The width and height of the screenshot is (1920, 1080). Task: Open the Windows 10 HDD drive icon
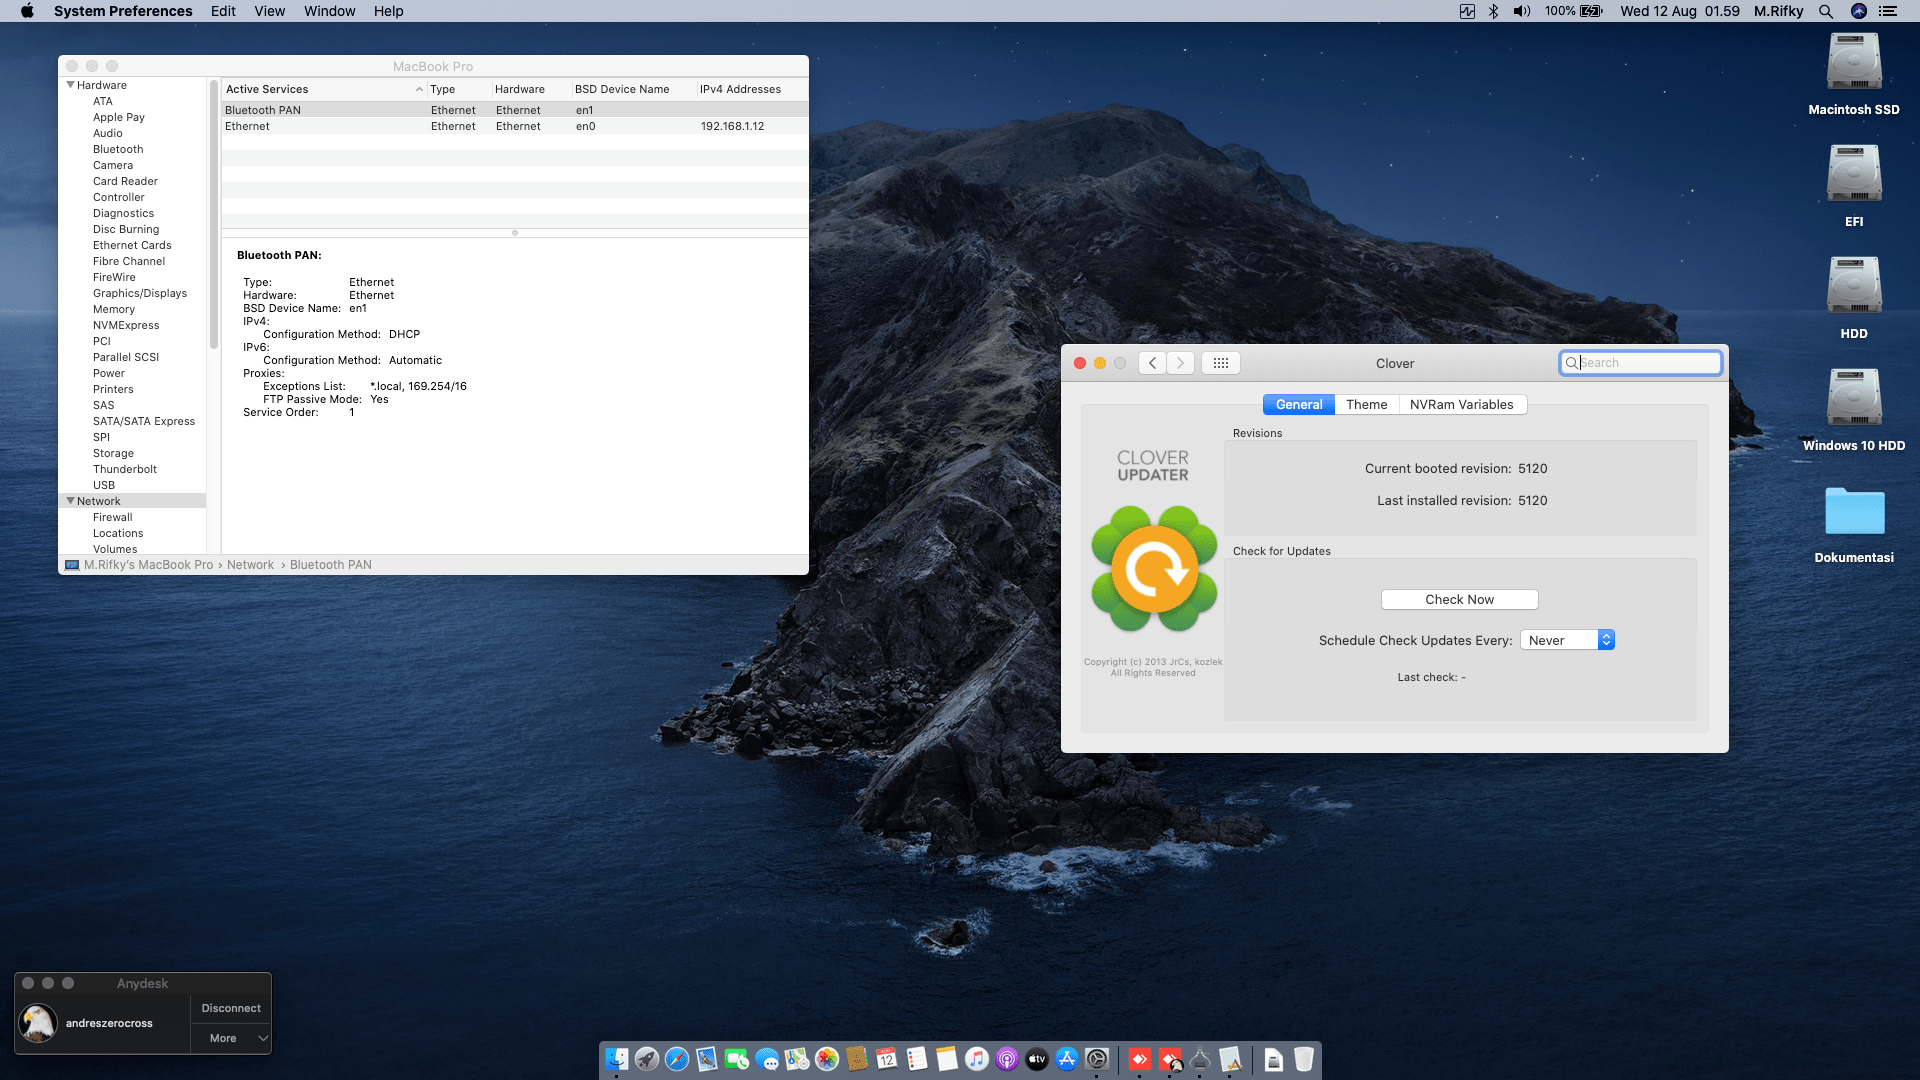click(1853, 399)
